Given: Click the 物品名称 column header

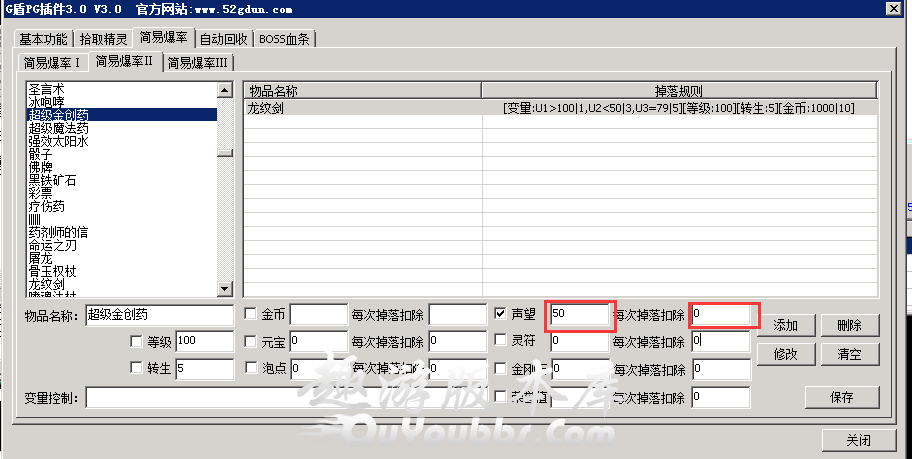Looking at the screenshot, I should coord(362,91).
